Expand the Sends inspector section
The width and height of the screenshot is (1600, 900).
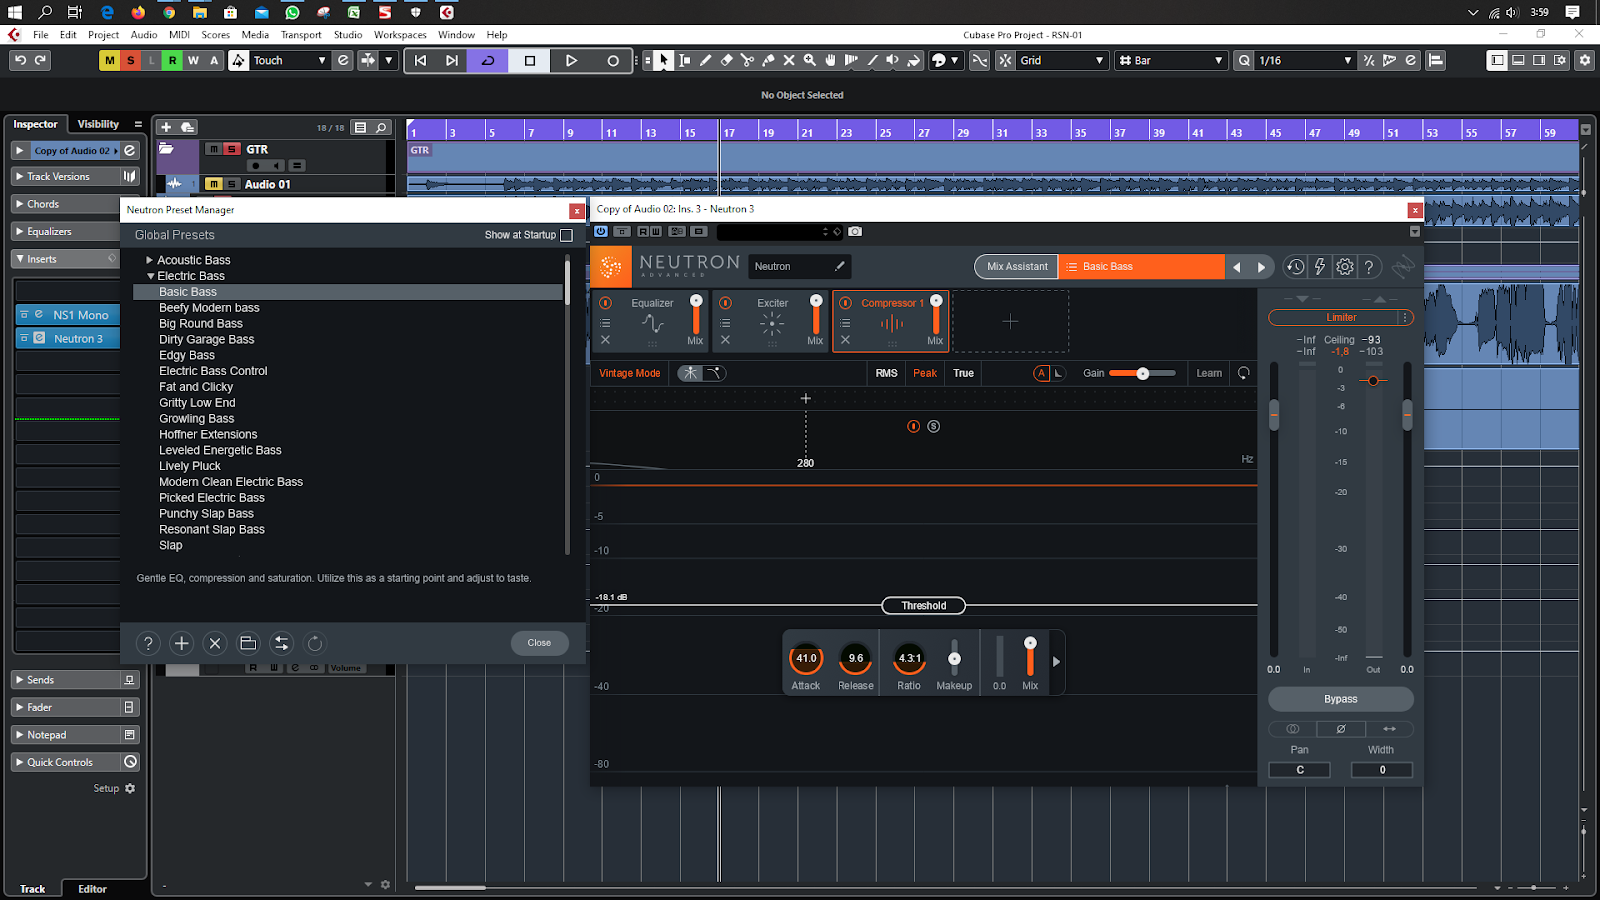click(x=19, y=680)
